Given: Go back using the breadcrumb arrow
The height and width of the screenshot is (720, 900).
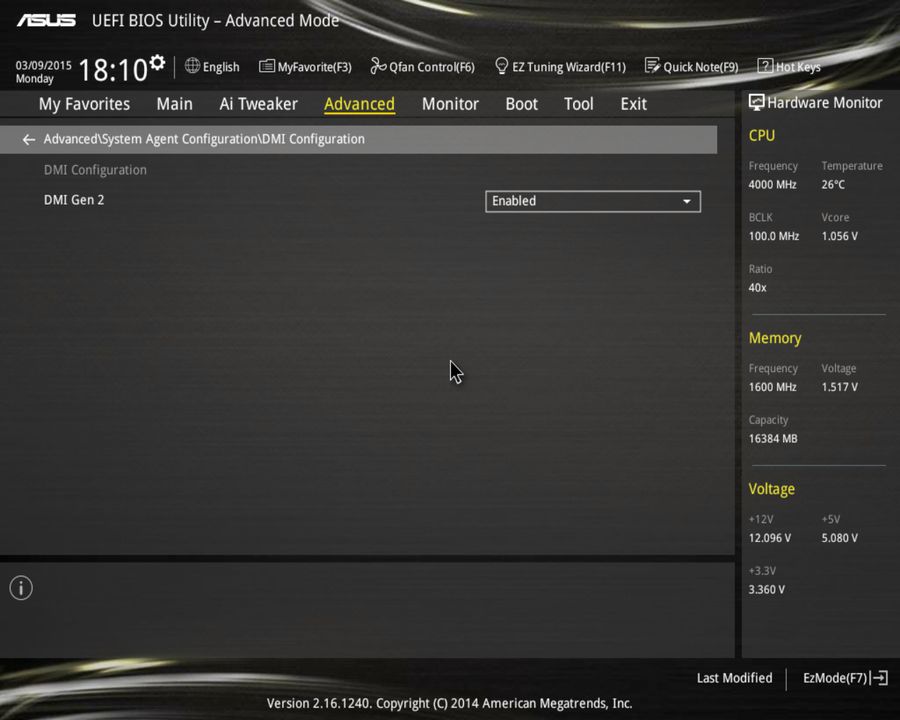Looking at the screenshot, I should [28, 139].
